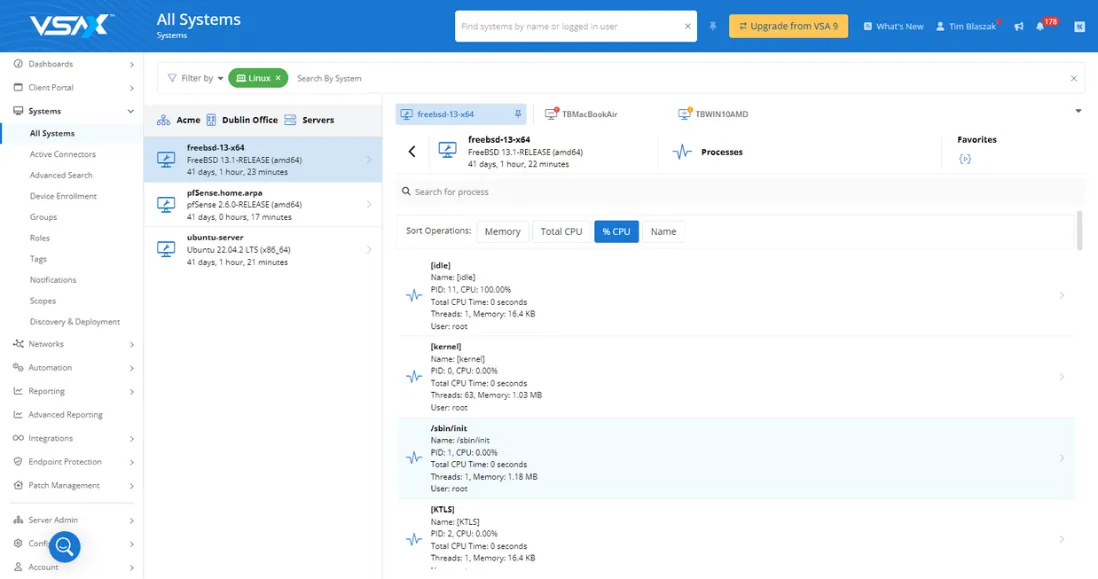Click the announcements megaphone icon
The height and width of the screenshot is (579, 1098).
[x=1019, y=27]
